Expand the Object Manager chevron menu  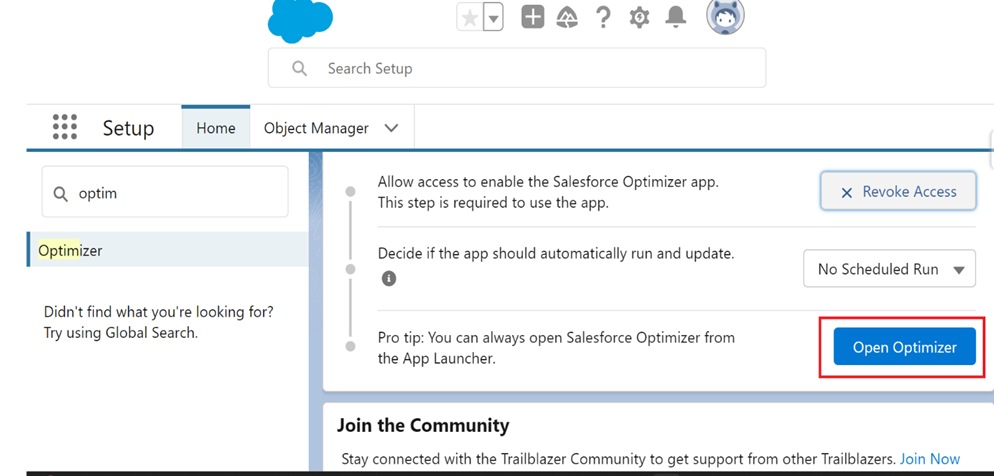click(x=392, y=128)
